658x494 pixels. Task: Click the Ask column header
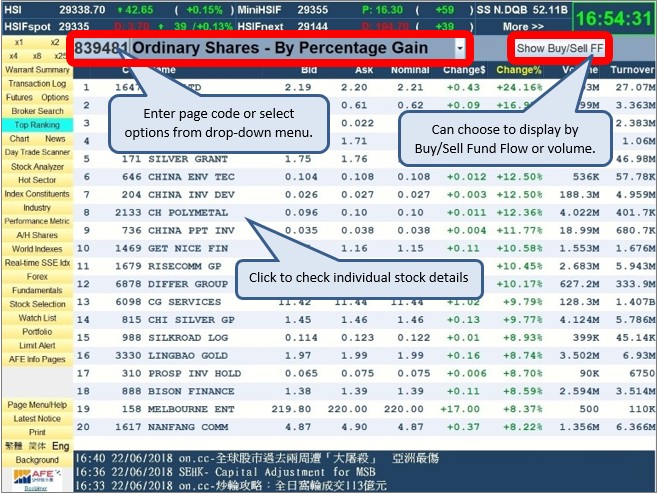364,70
